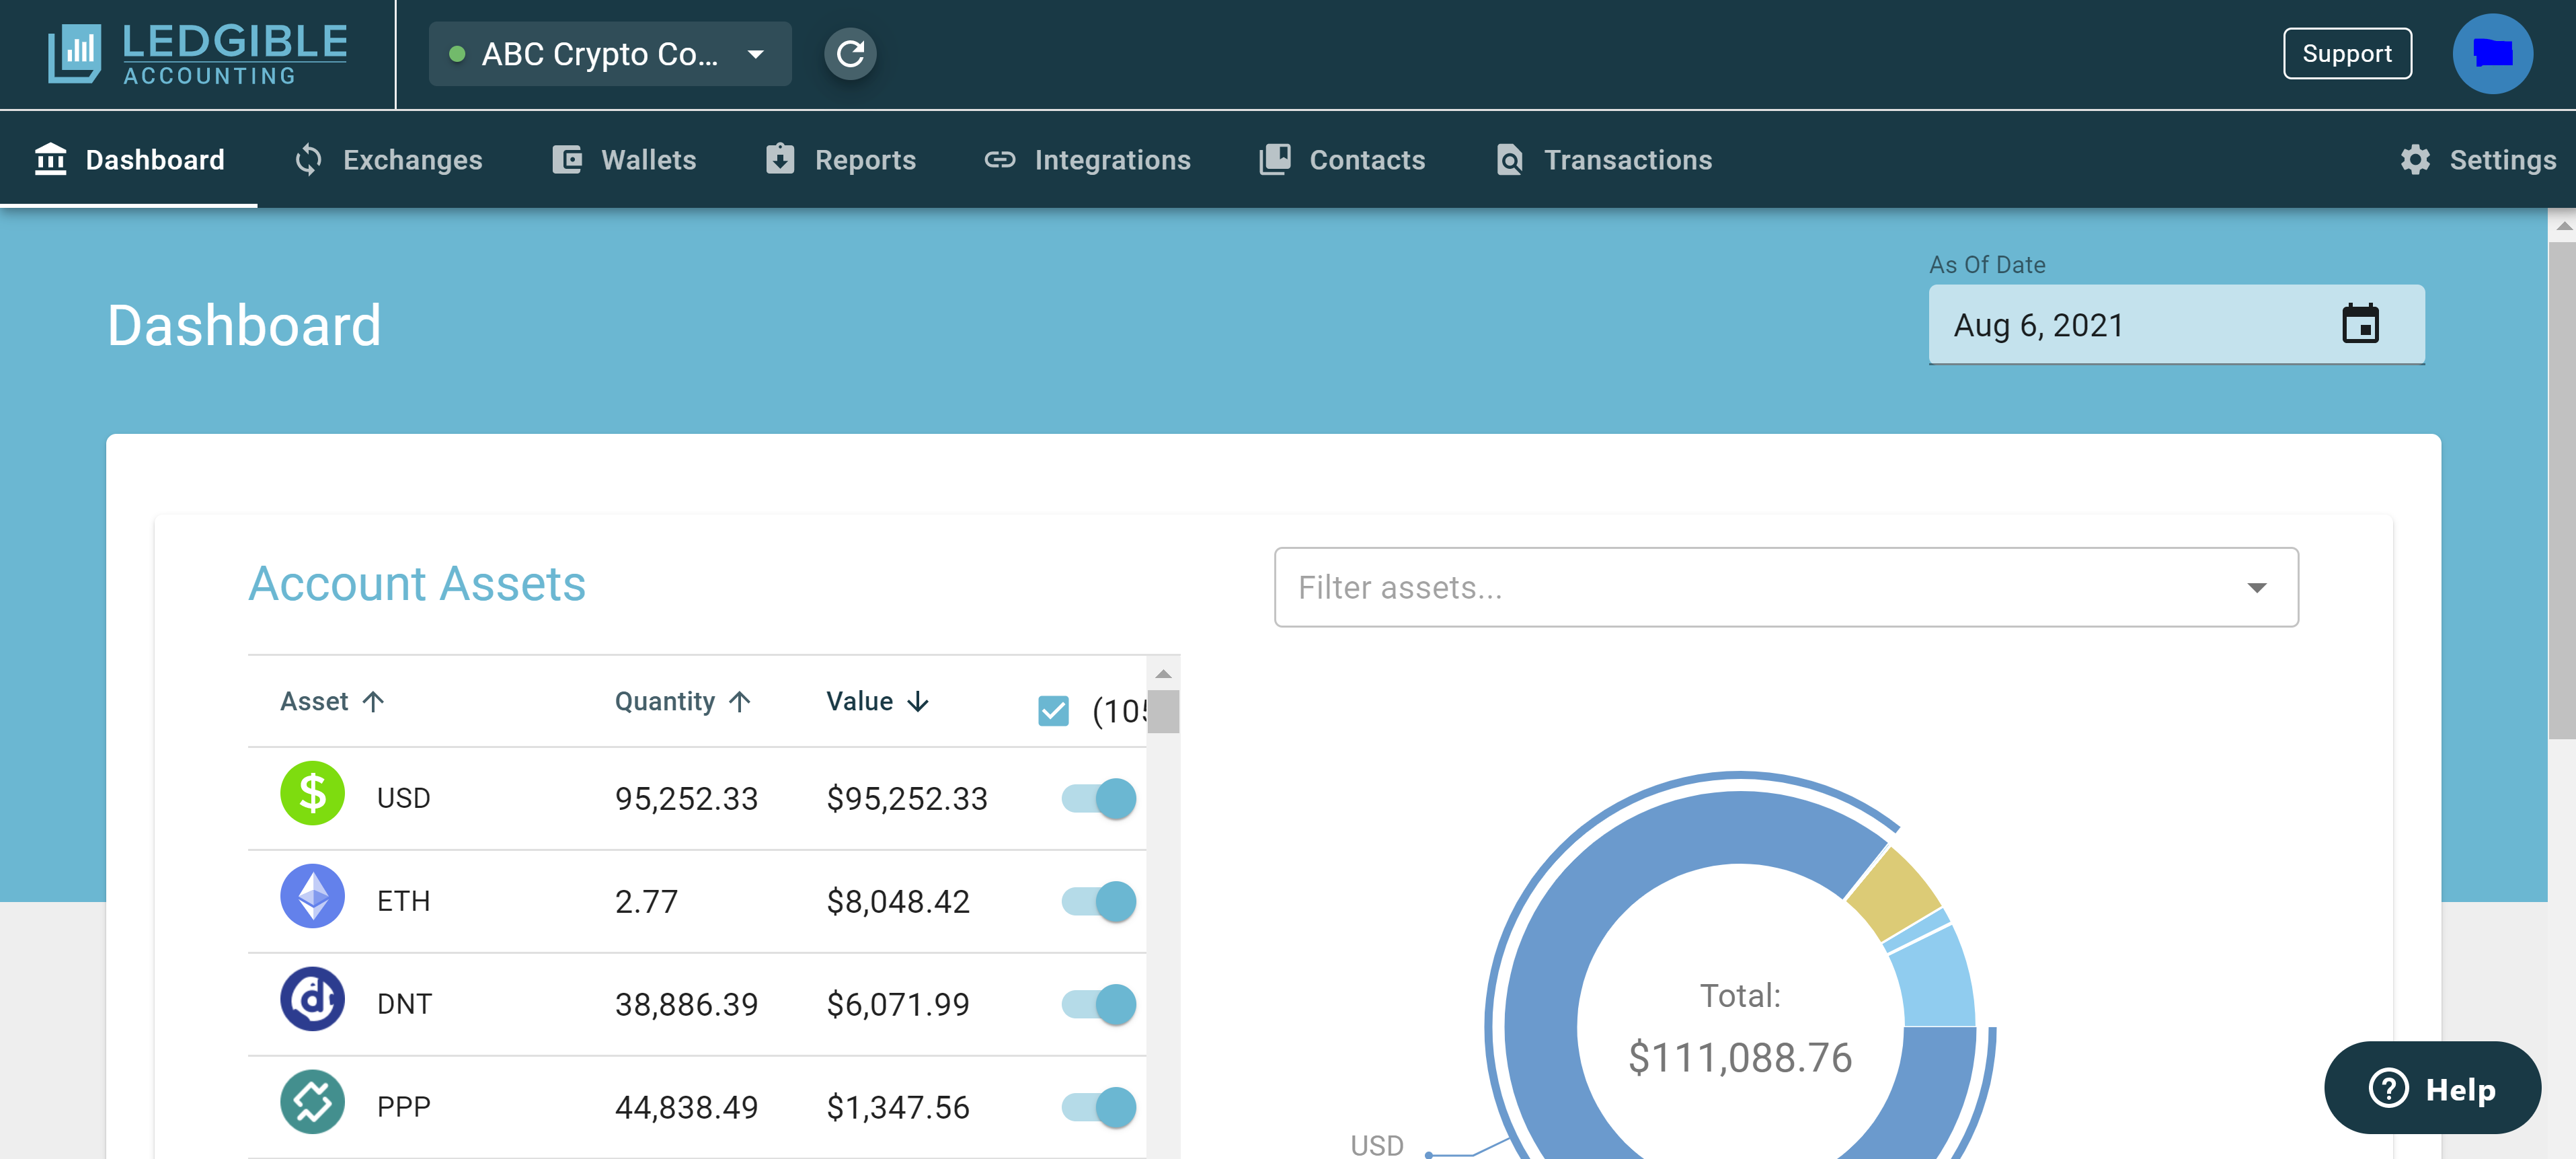The width and height of the screenshot is (2576, 1159).
Task: Expand the ABC Crypto Co account dropdown
Action: point(610,54)
